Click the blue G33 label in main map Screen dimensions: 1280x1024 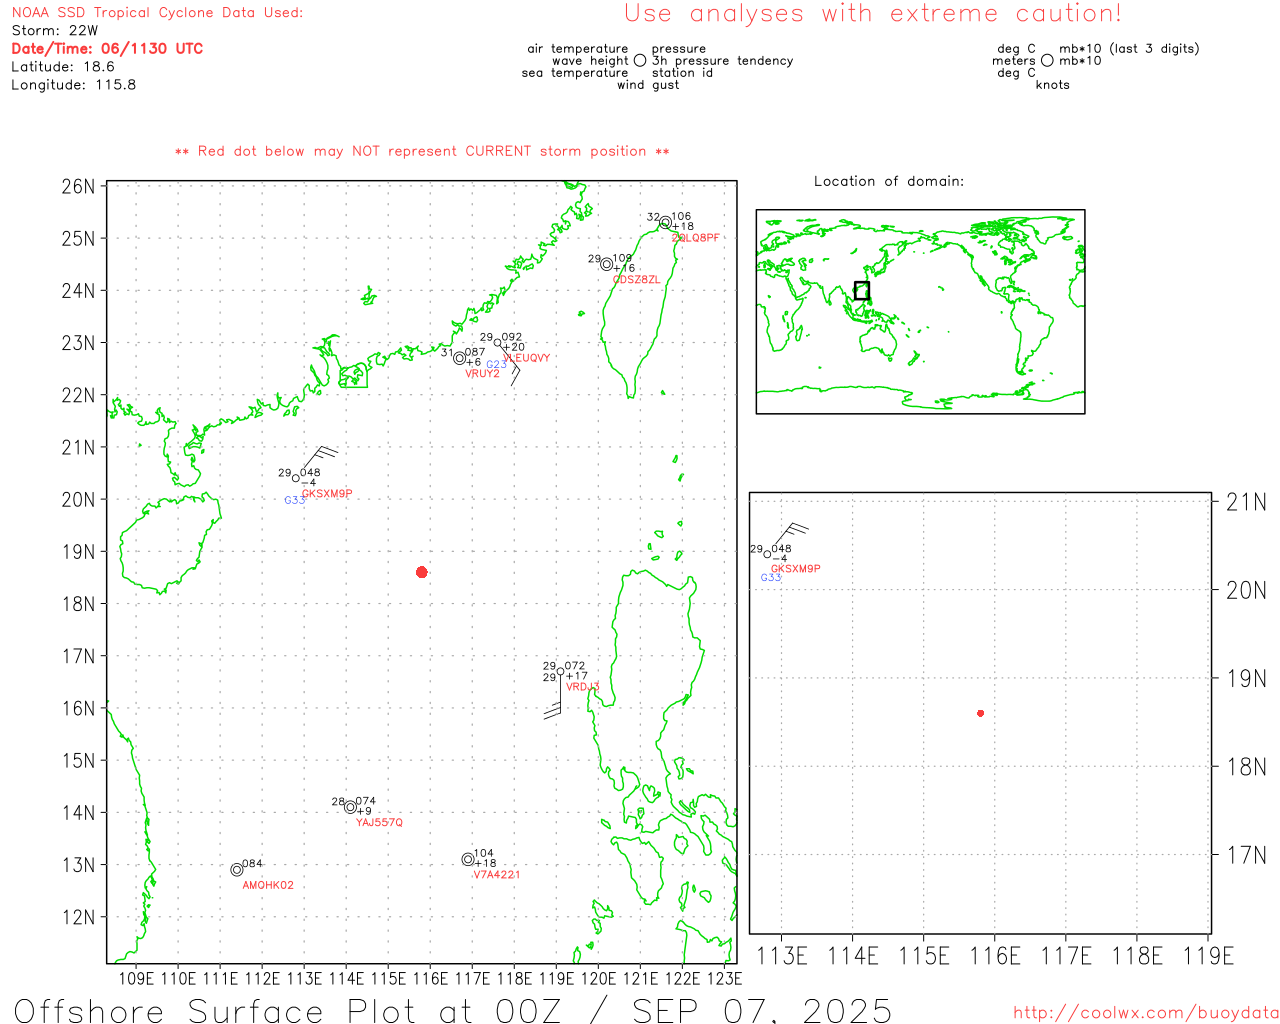point(294,500)
